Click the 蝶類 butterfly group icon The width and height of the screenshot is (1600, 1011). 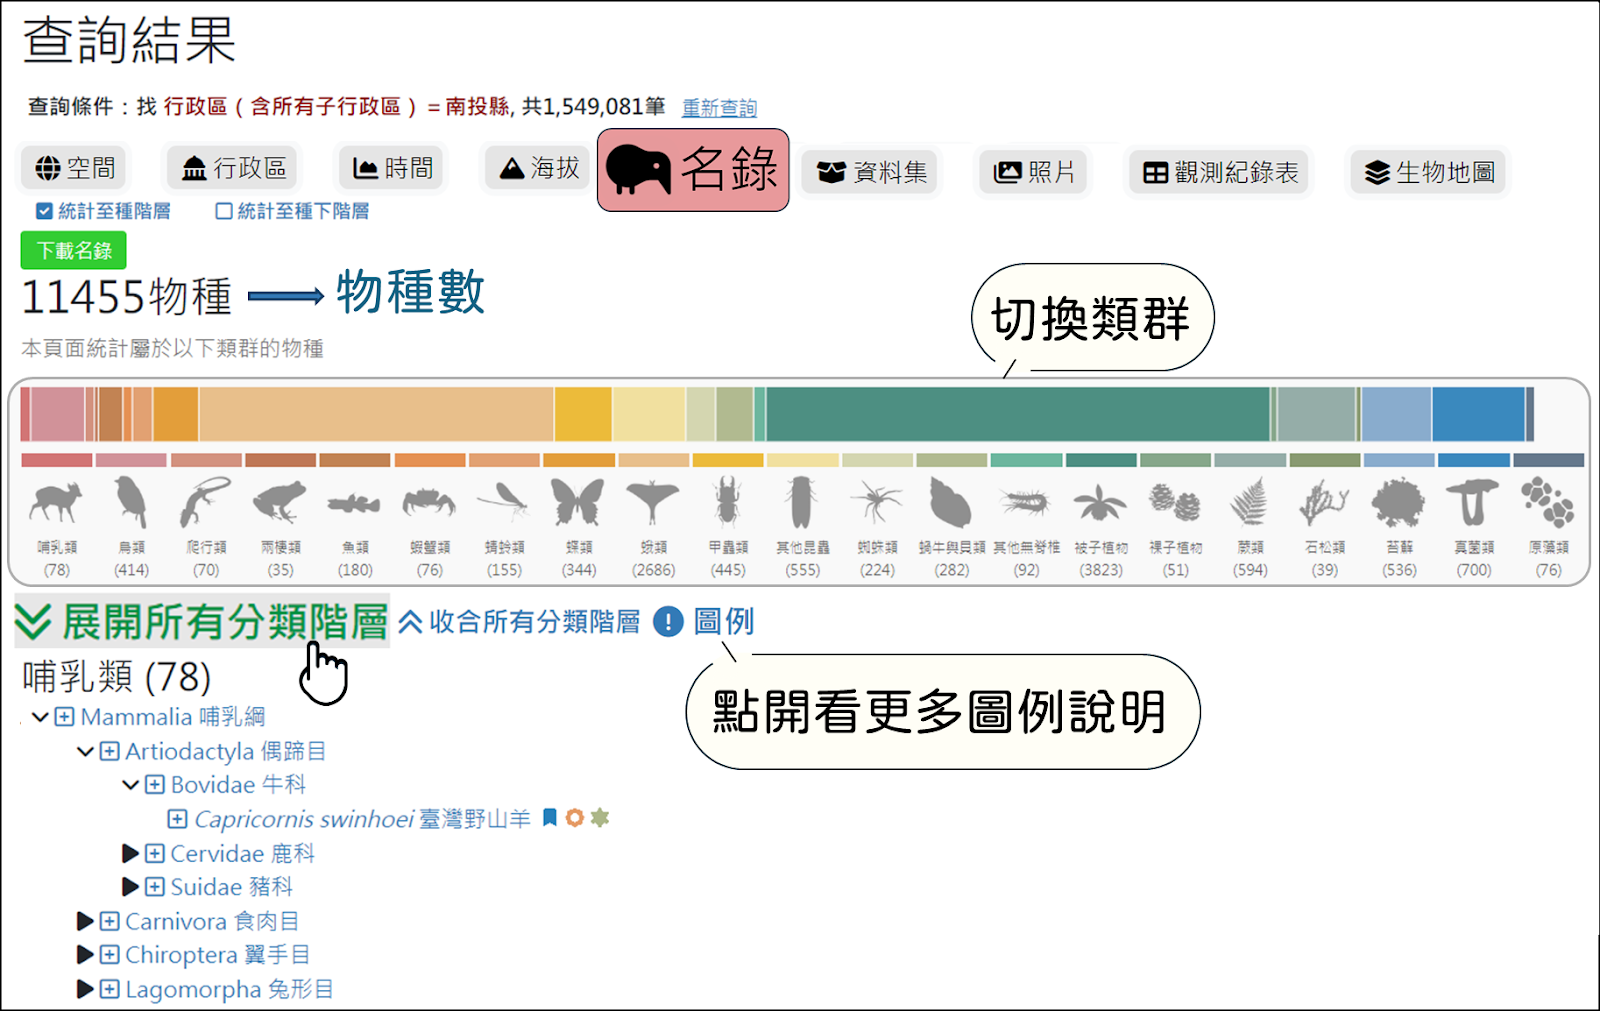click(577, 505)
